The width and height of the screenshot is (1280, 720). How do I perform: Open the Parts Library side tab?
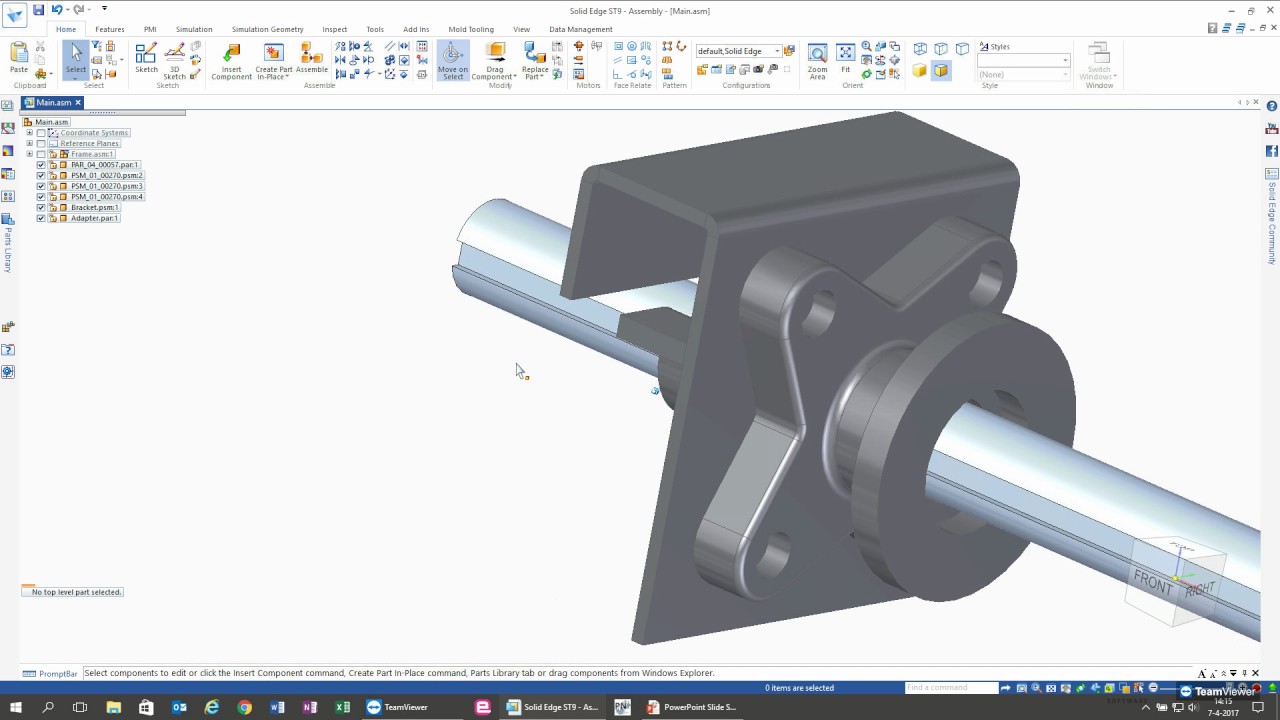[x=8, y=241]
